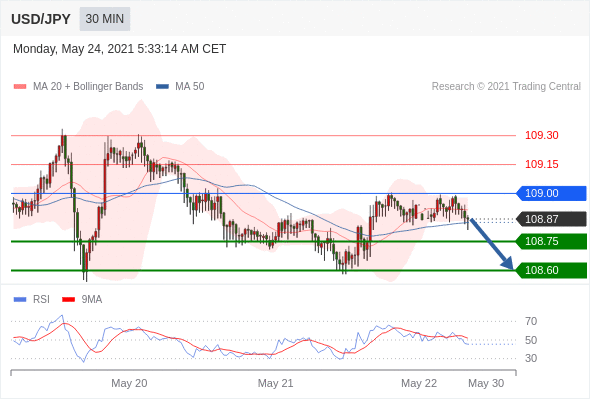Click the blue downward forecast arrow
Screen dimensions: 590x400
[x=492, y=244]
